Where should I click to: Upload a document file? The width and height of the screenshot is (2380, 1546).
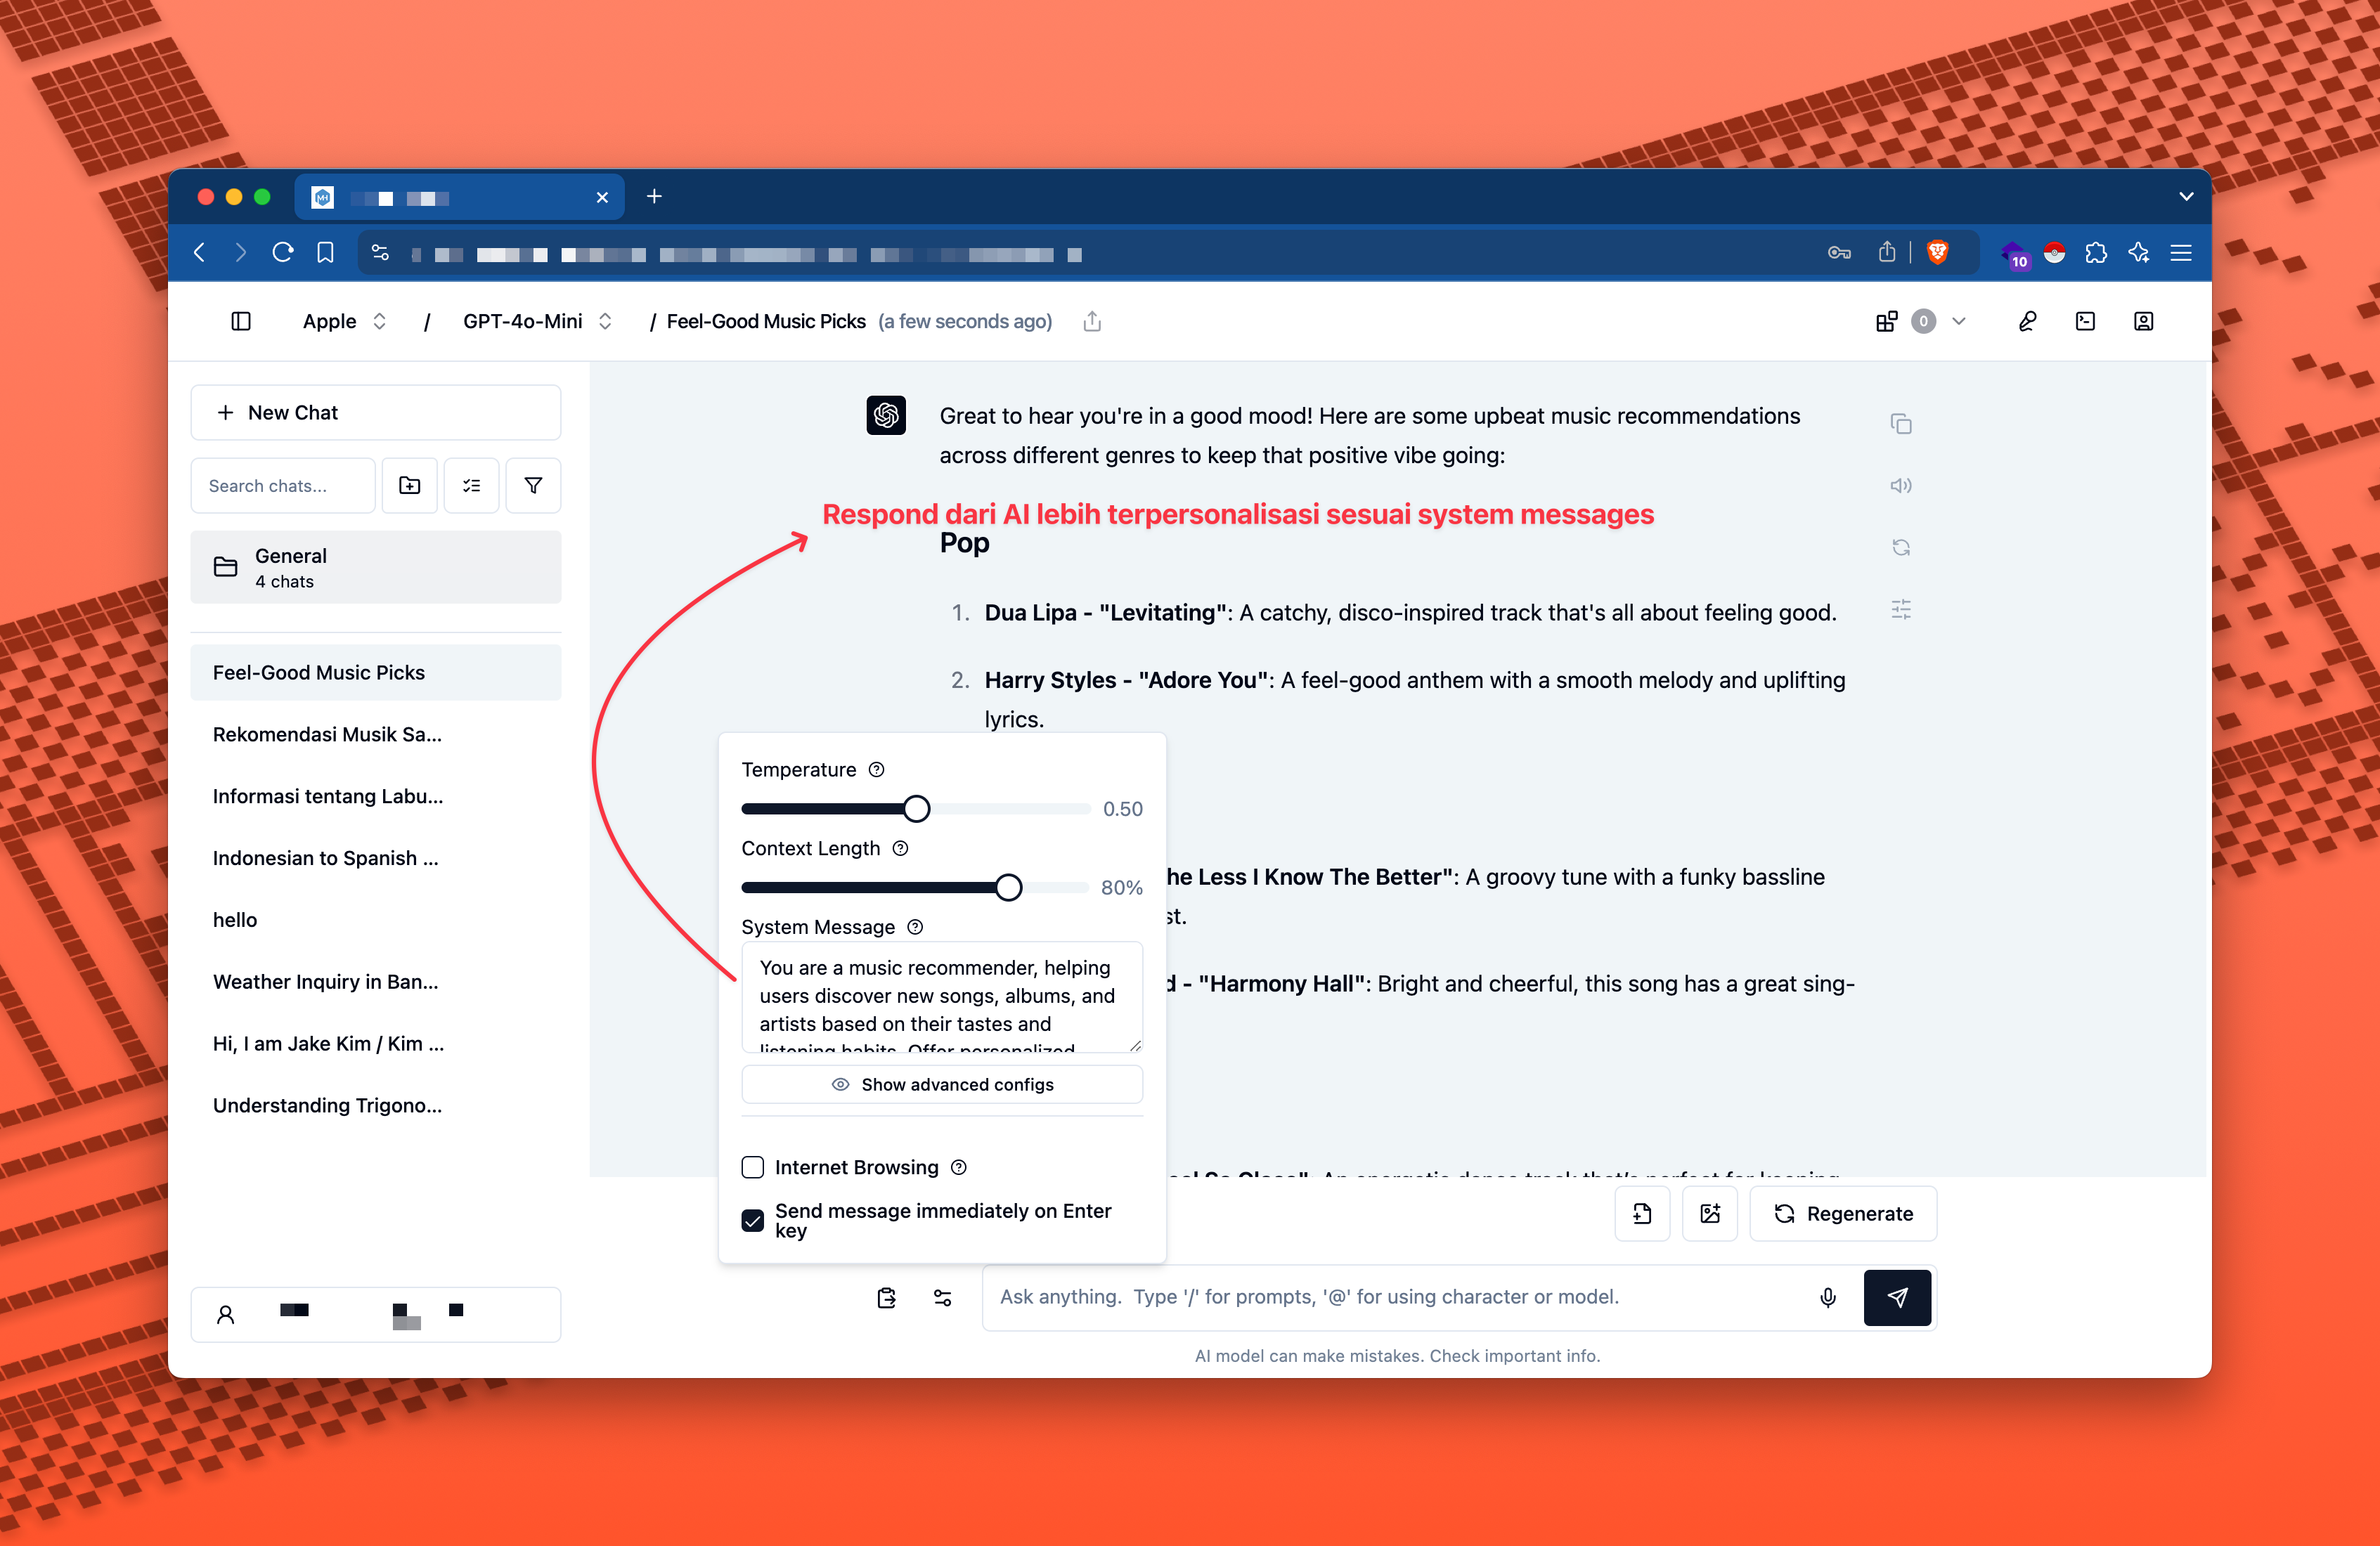pyautogui.click(x=1642, y=1214)
